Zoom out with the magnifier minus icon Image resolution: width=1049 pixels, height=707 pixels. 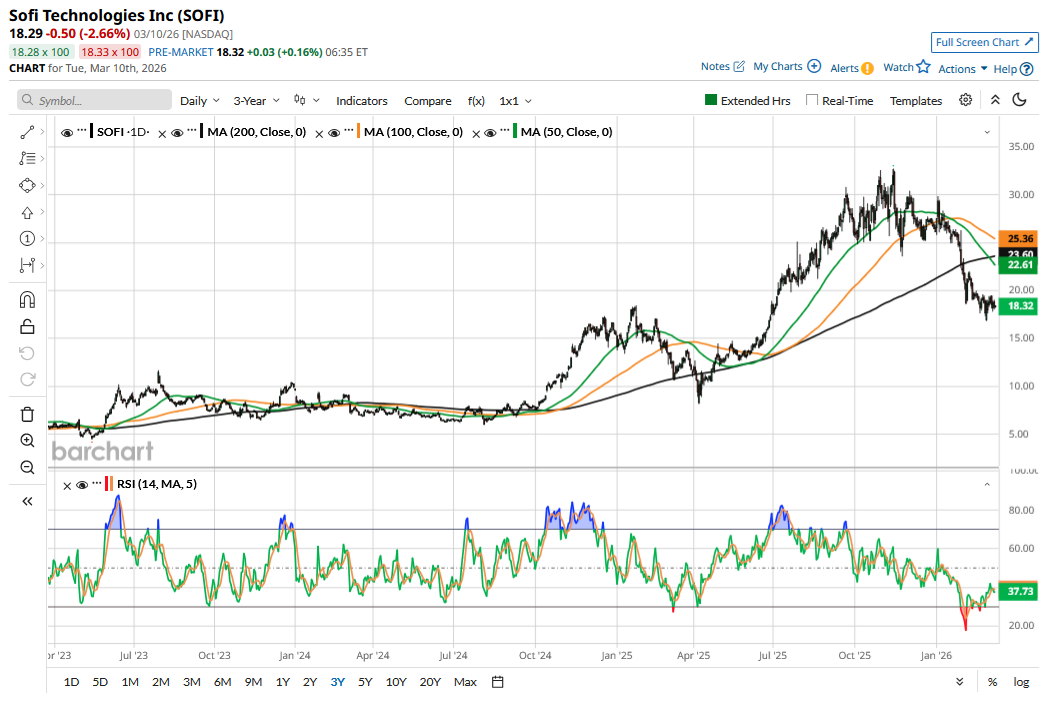point(27,467)
